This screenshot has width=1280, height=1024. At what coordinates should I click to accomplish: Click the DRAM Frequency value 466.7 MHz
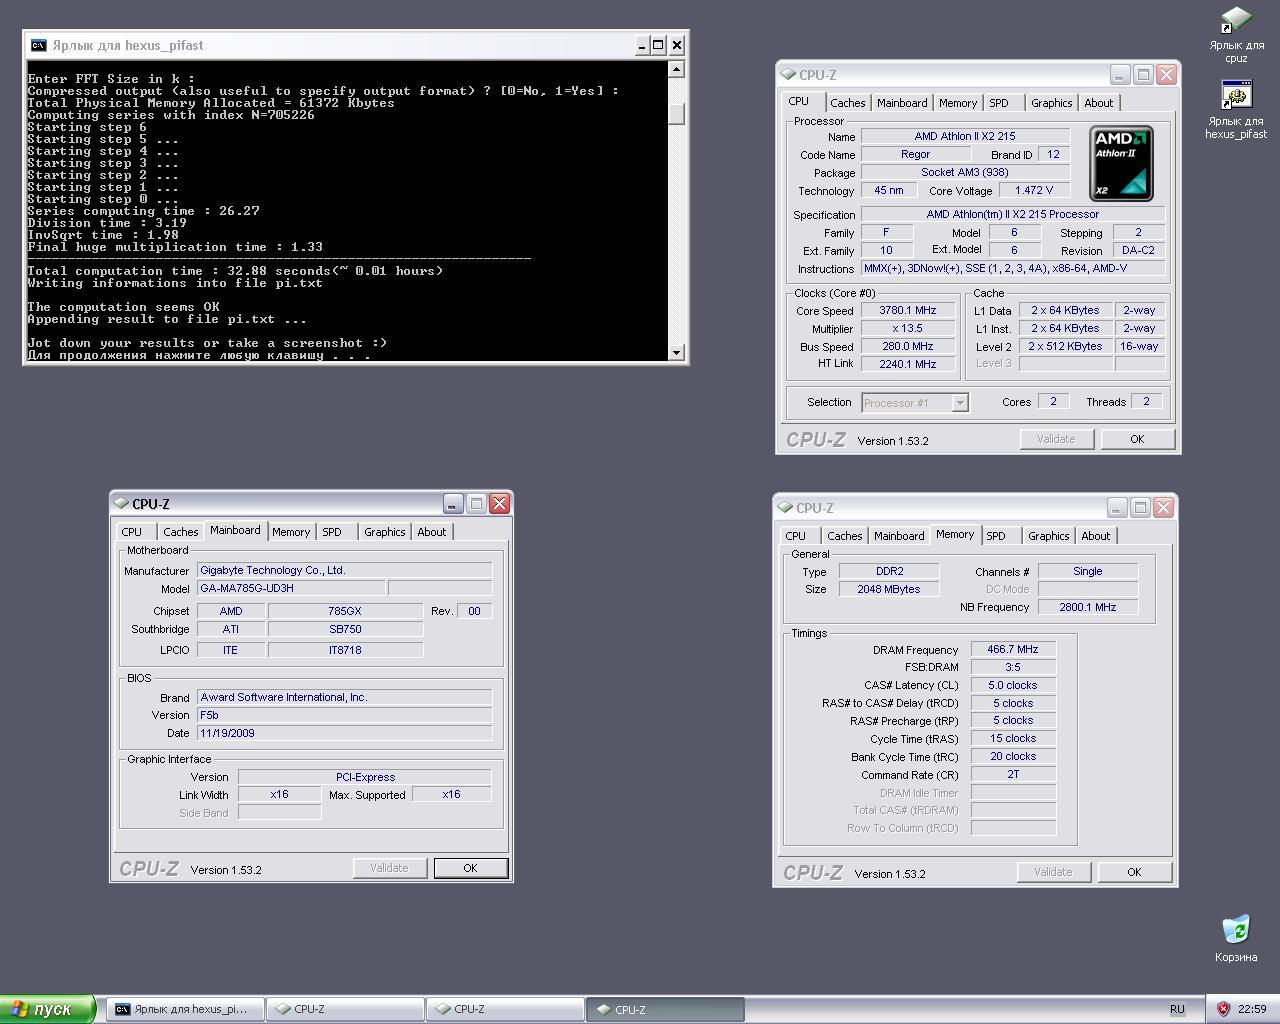tap(1013, 649)
